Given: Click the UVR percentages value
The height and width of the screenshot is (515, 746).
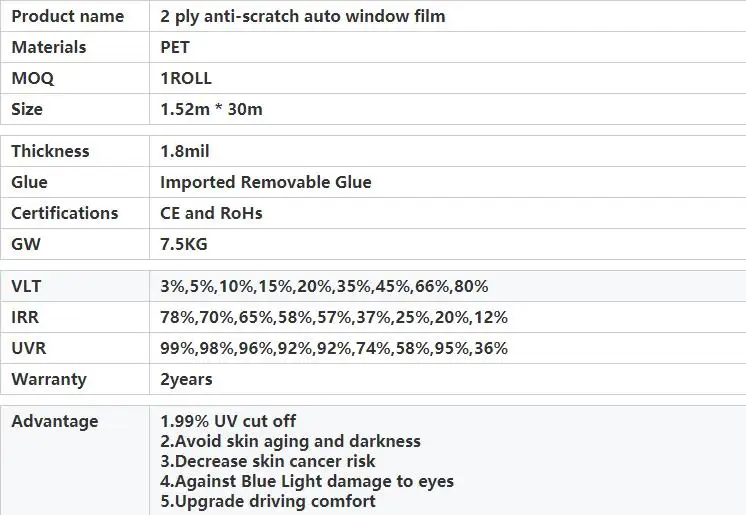Looking at the screenshot, I should pyautogui.click(x=333, y=348).
